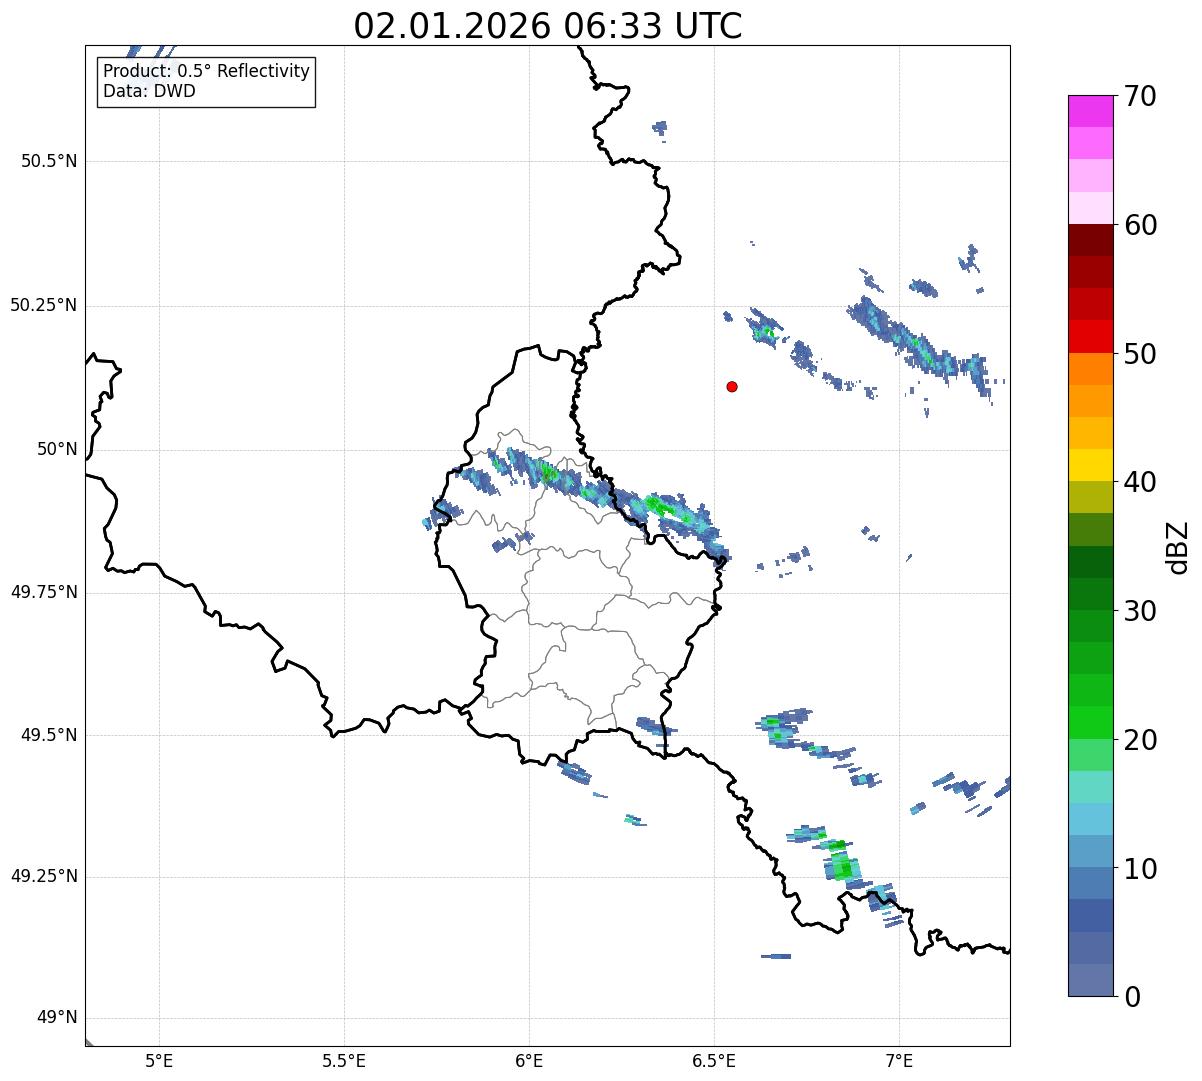Pick the olive swatch just below 40
This screenshot has width=1202, height=1081.
click(x=1090, y=498)
